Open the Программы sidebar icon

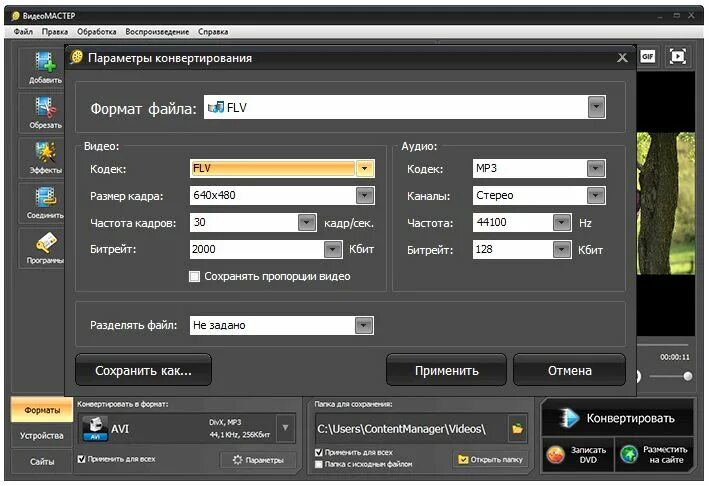click(45, 243)
